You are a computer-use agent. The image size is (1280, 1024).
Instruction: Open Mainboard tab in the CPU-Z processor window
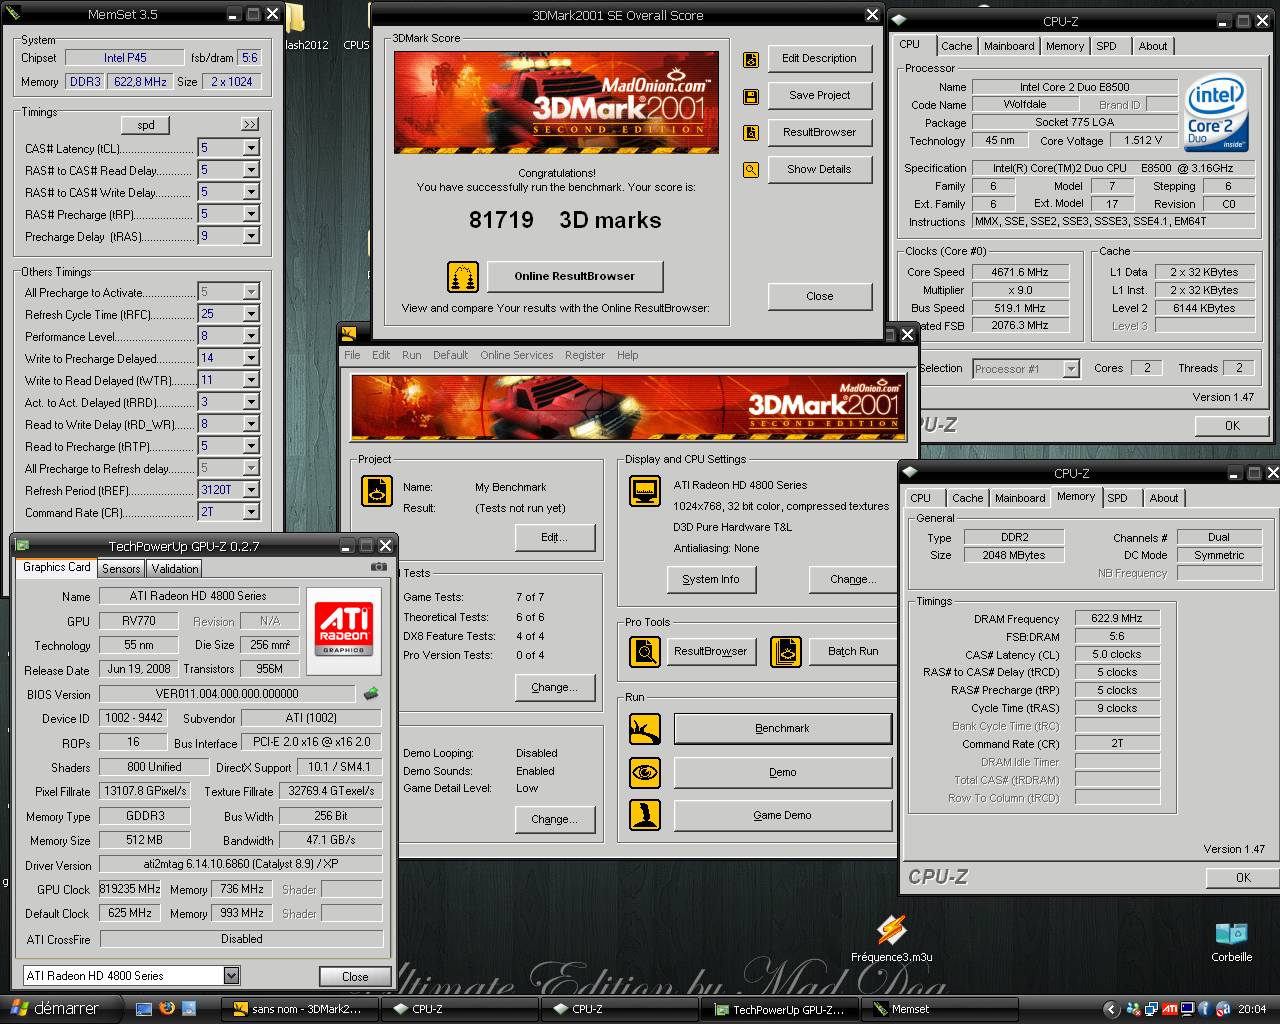(1009, 46)
